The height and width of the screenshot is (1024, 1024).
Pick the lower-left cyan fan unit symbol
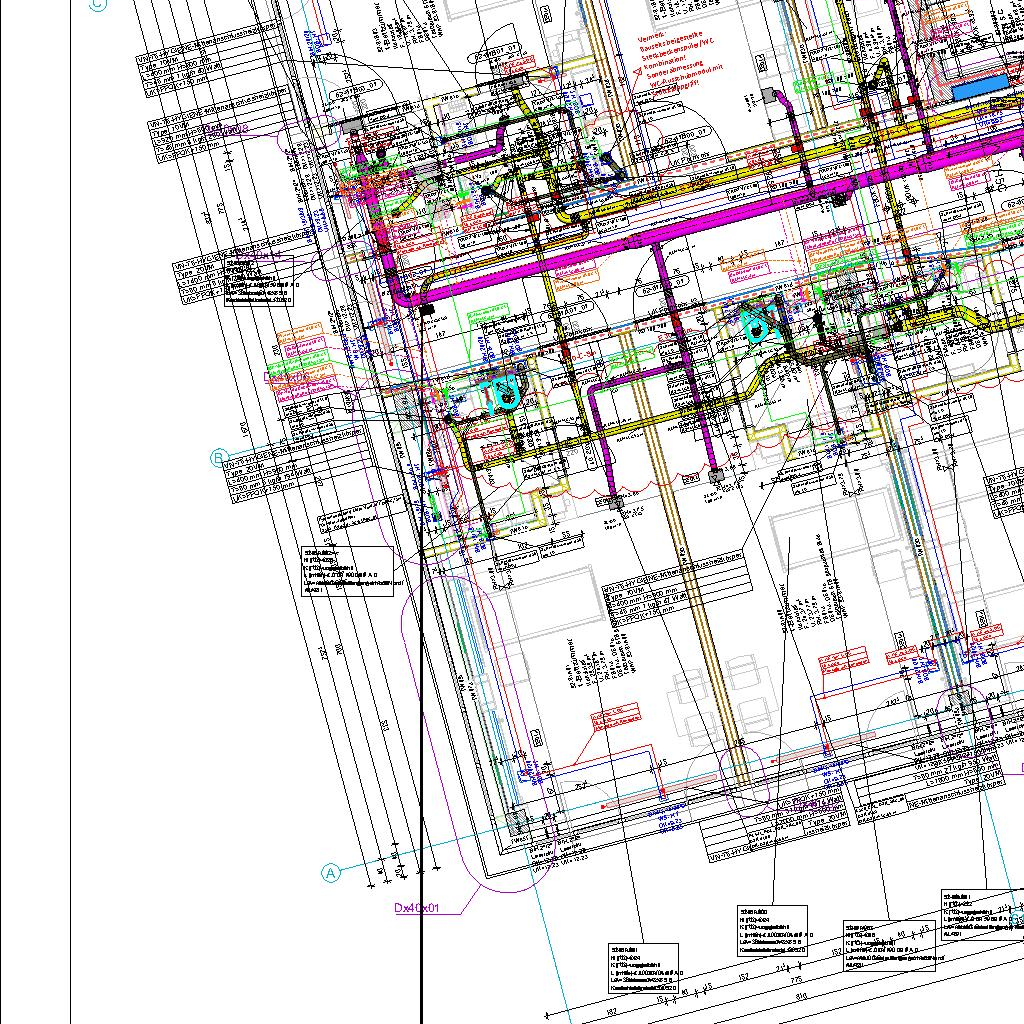coord(503,390)
